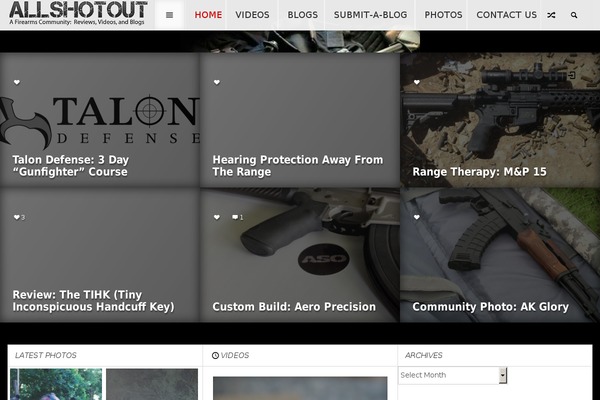Like the Talon Defense post heart
The width and height of the screenshot is (600, 400).
tap(17, 82)
